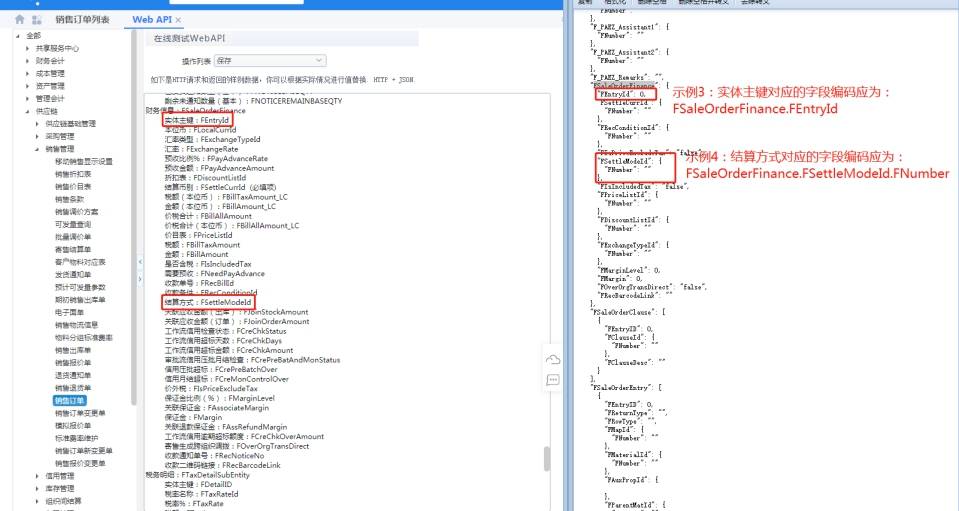Open the 操作列表 dropdown showing 保存
This screenshot has height=511, width=959.
pos(270,61)
